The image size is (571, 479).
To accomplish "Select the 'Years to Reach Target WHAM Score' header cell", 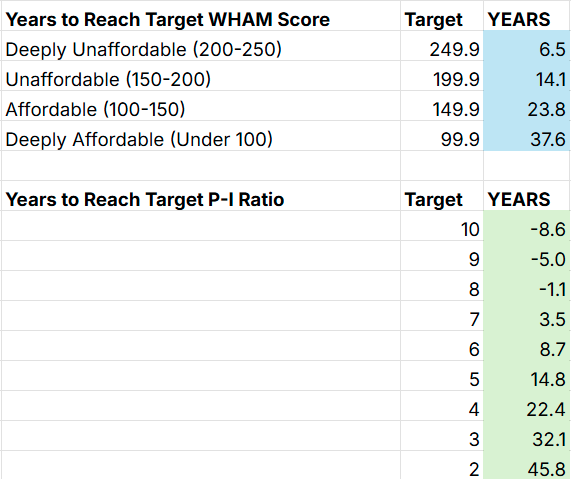I will (x=201, y=16).
